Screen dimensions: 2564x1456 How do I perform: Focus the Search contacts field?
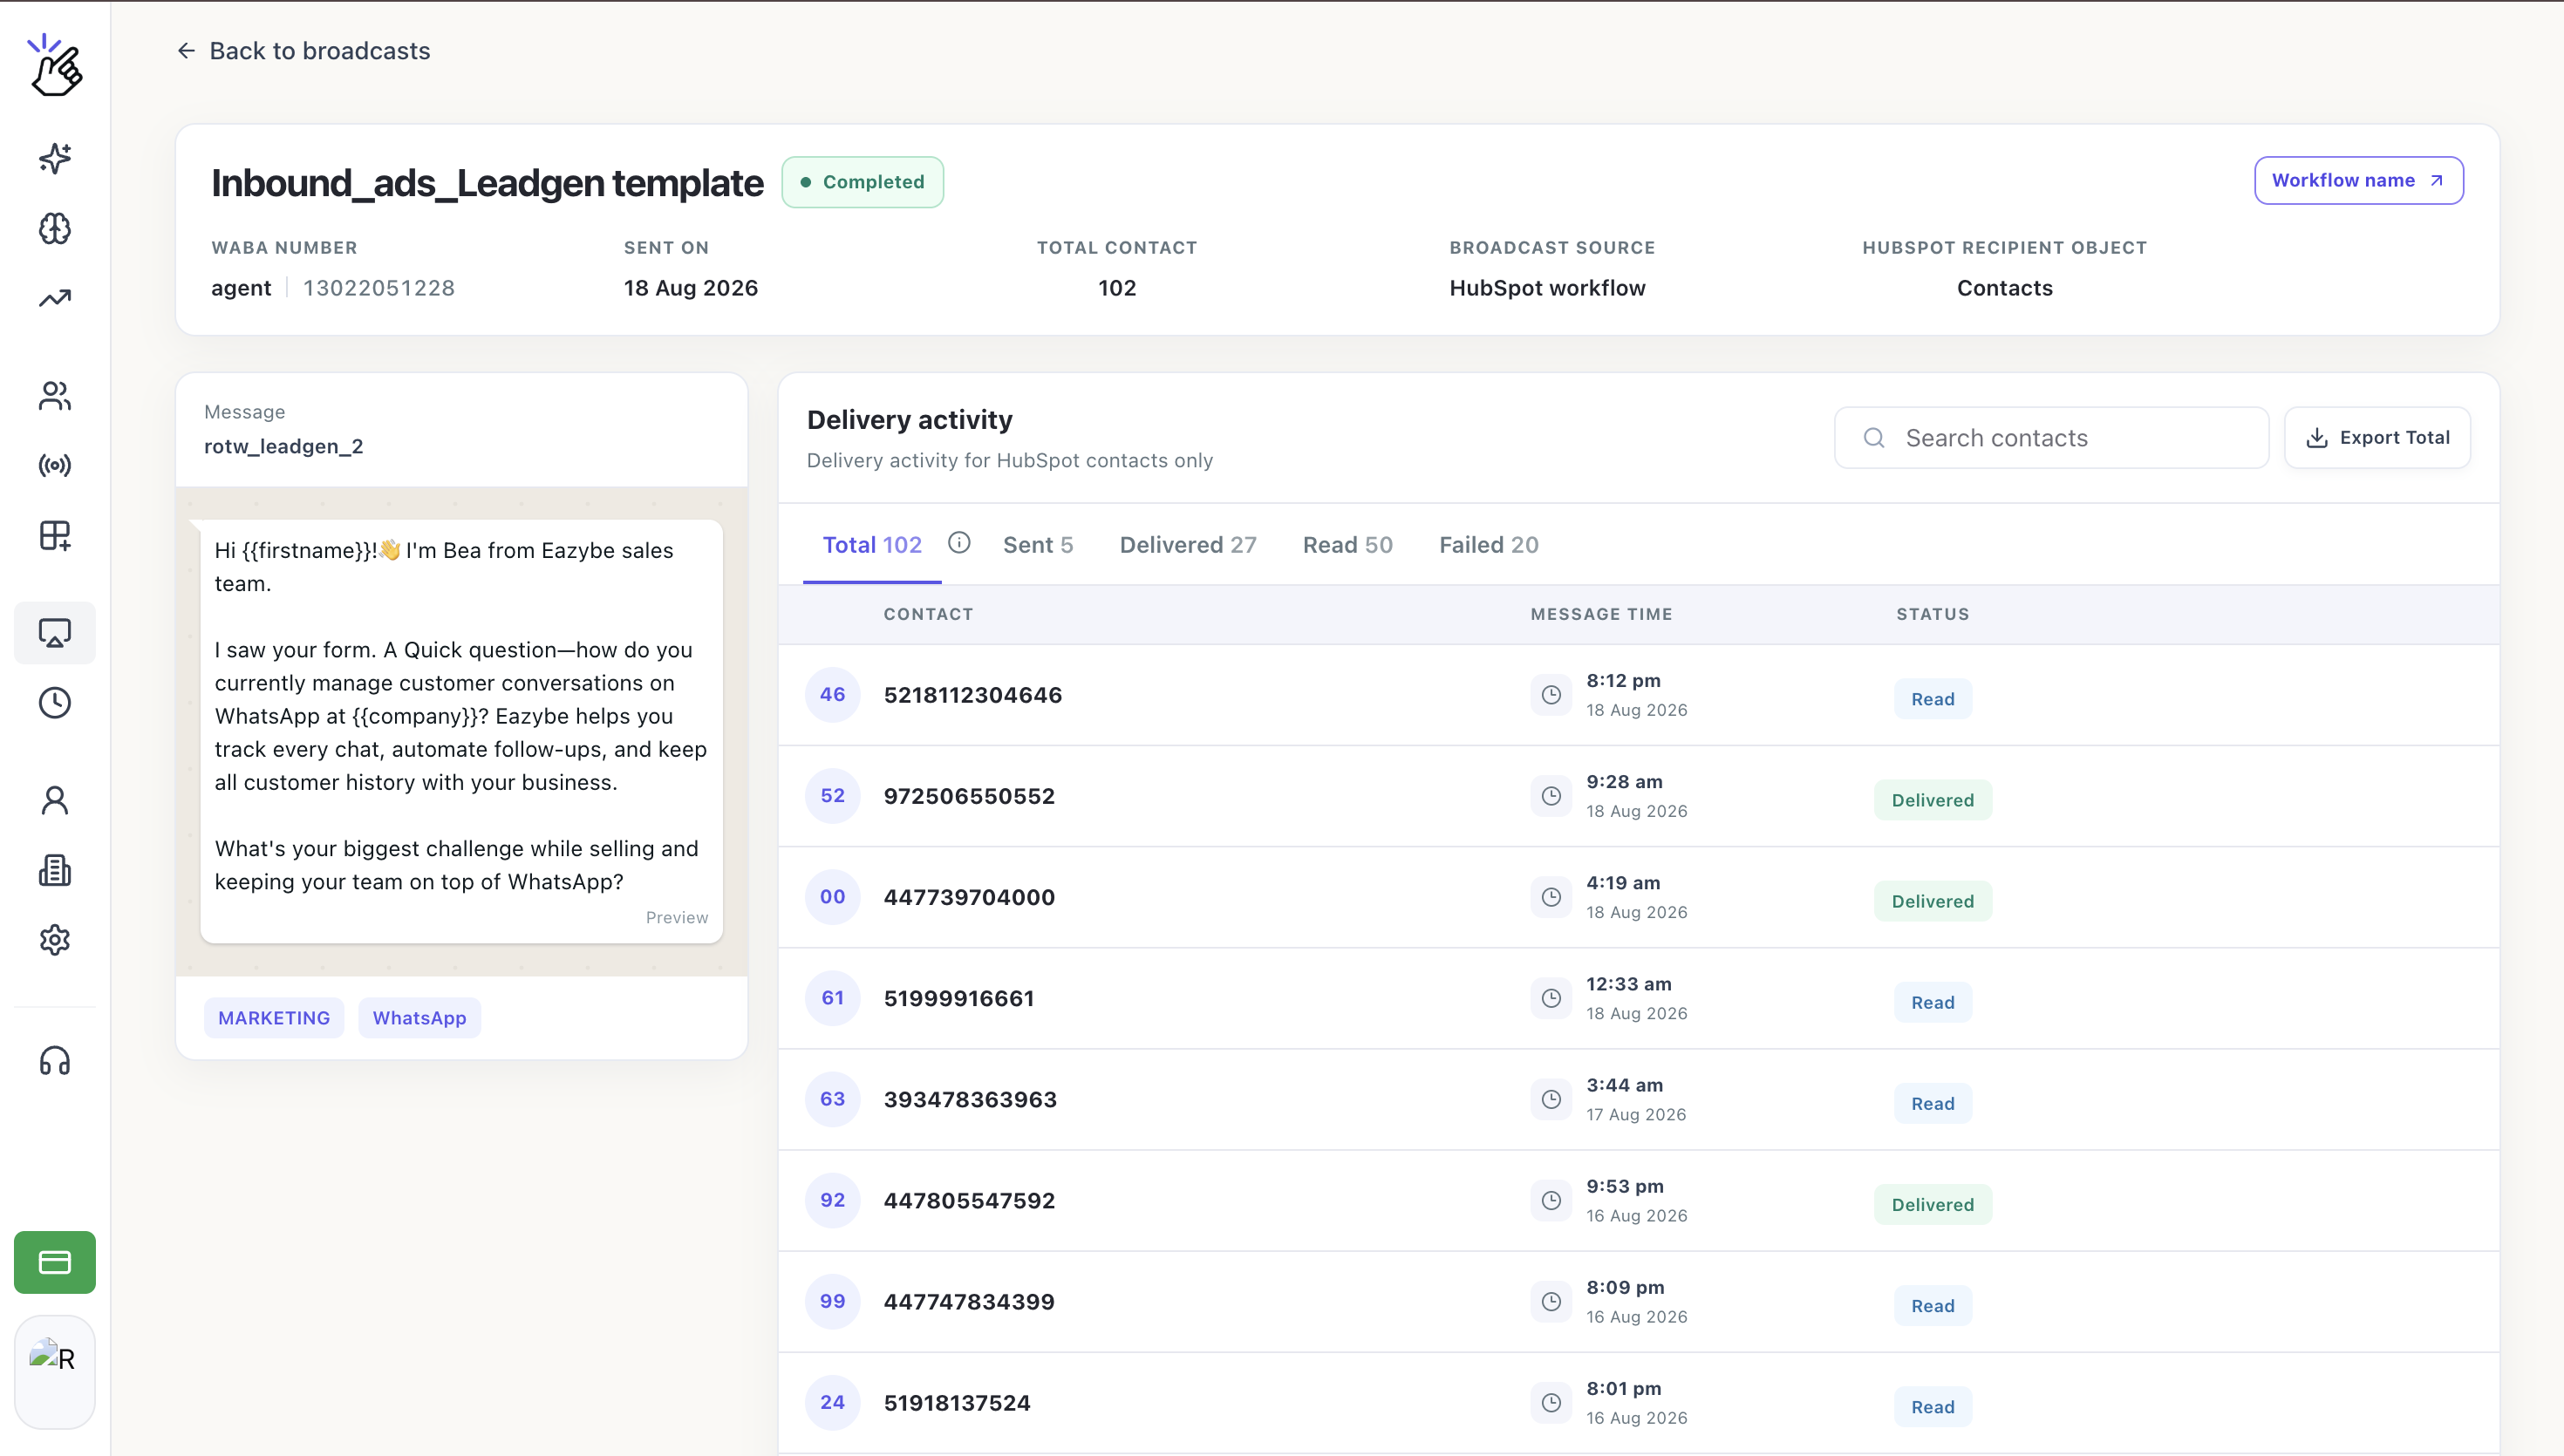click(x=2052, y=438)
